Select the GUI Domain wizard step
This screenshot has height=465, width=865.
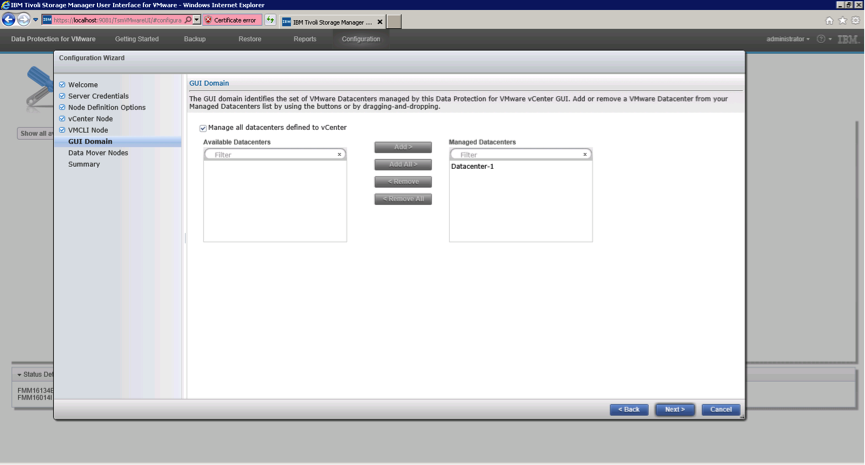(x=90, y=142)
